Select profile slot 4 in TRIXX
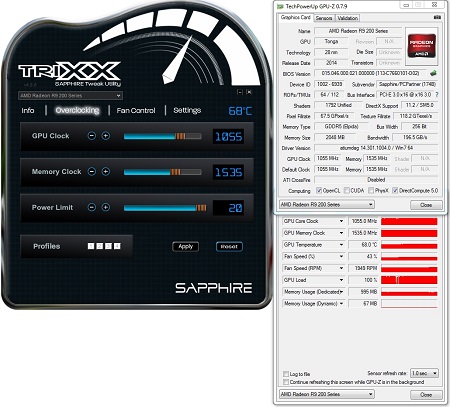This screenshot has height=407, width=450. click(x=117, y=246)
